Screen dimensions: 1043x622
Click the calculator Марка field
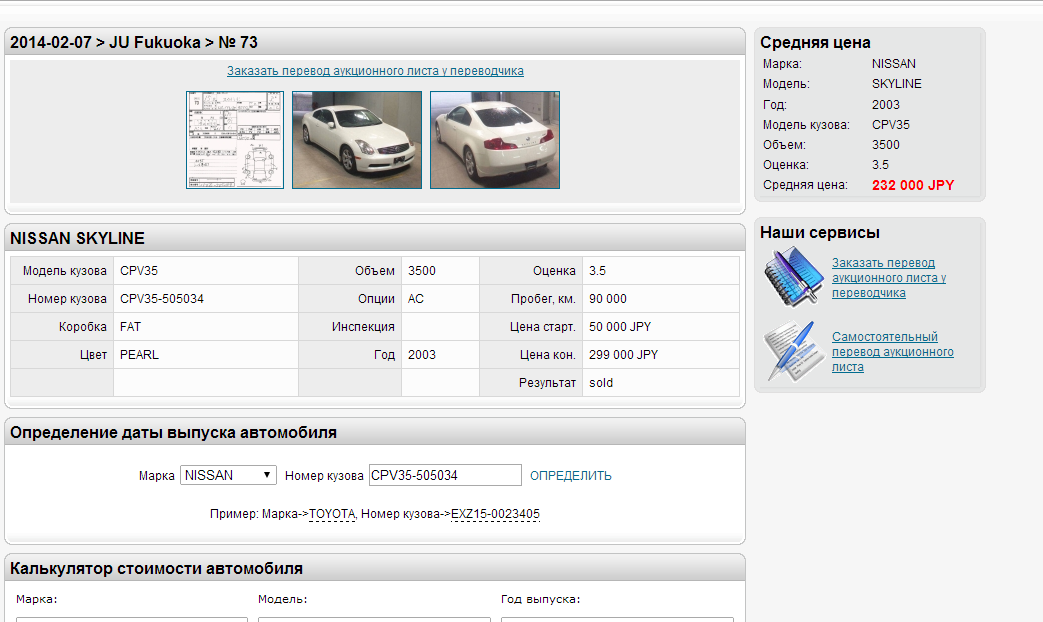[x=132, y=619]
